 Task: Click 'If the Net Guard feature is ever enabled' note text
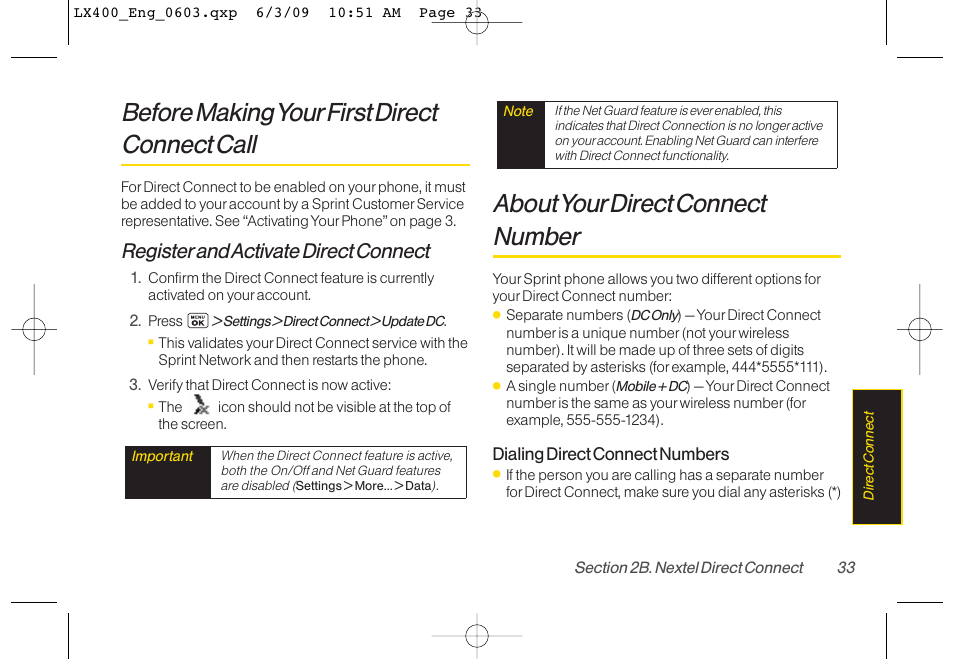pos(689,133)
